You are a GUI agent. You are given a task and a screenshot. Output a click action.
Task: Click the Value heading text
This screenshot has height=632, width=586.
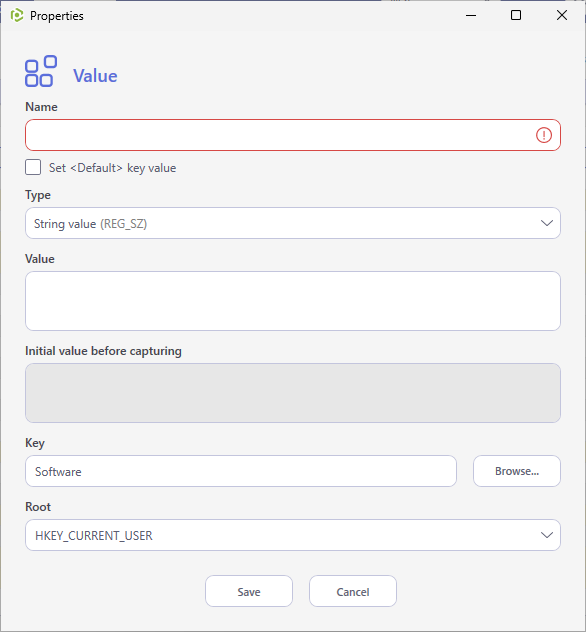point(95,76)
